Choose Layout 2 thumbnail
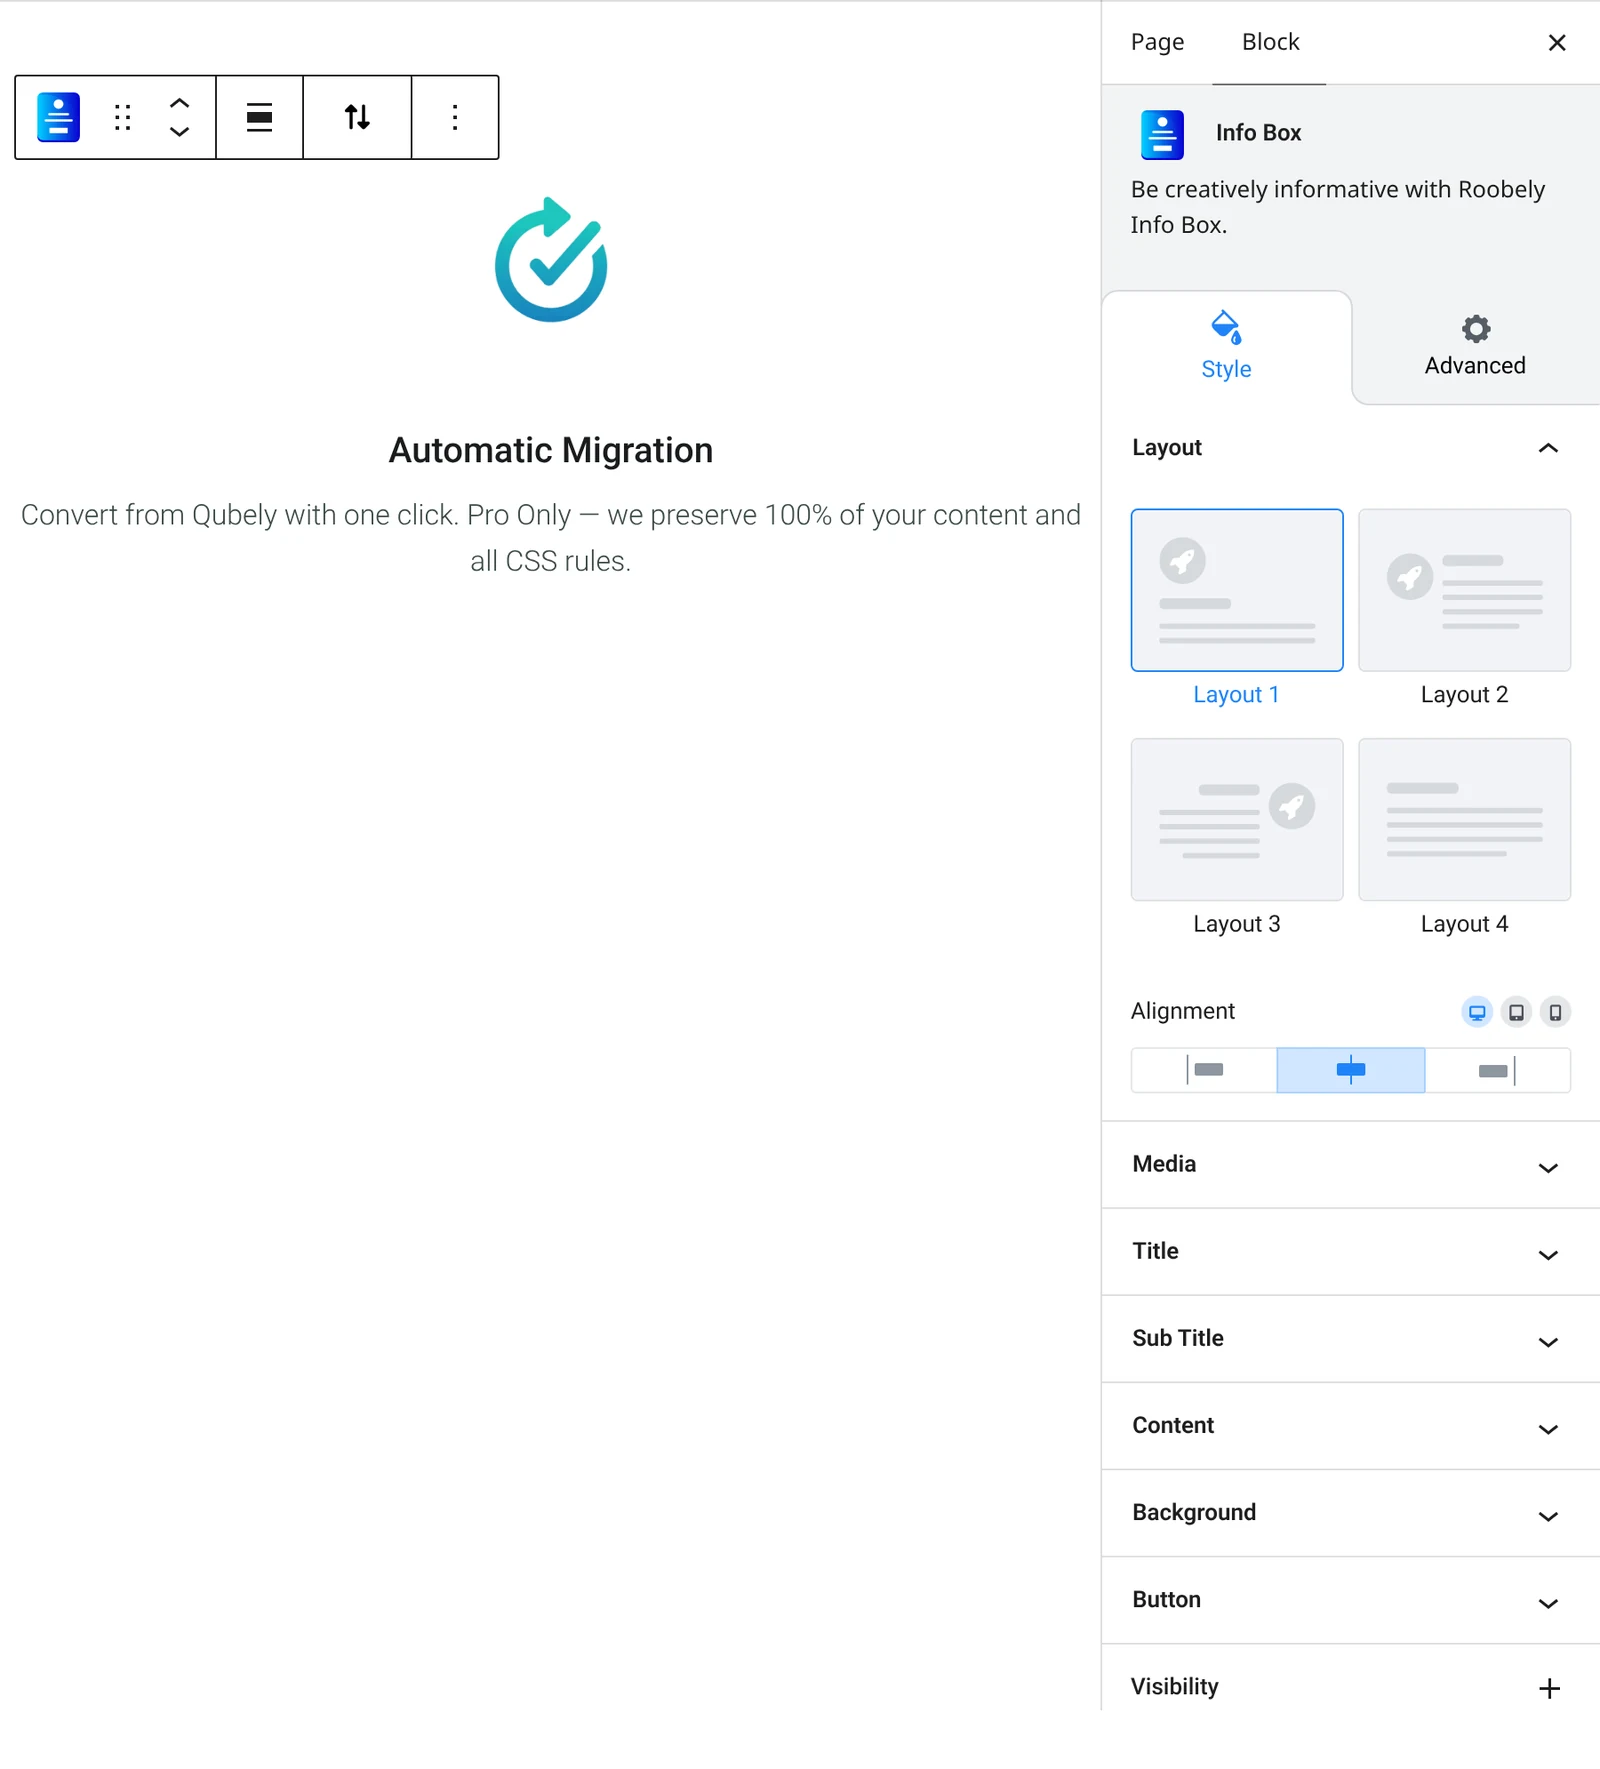 [x=1465, y=590]
